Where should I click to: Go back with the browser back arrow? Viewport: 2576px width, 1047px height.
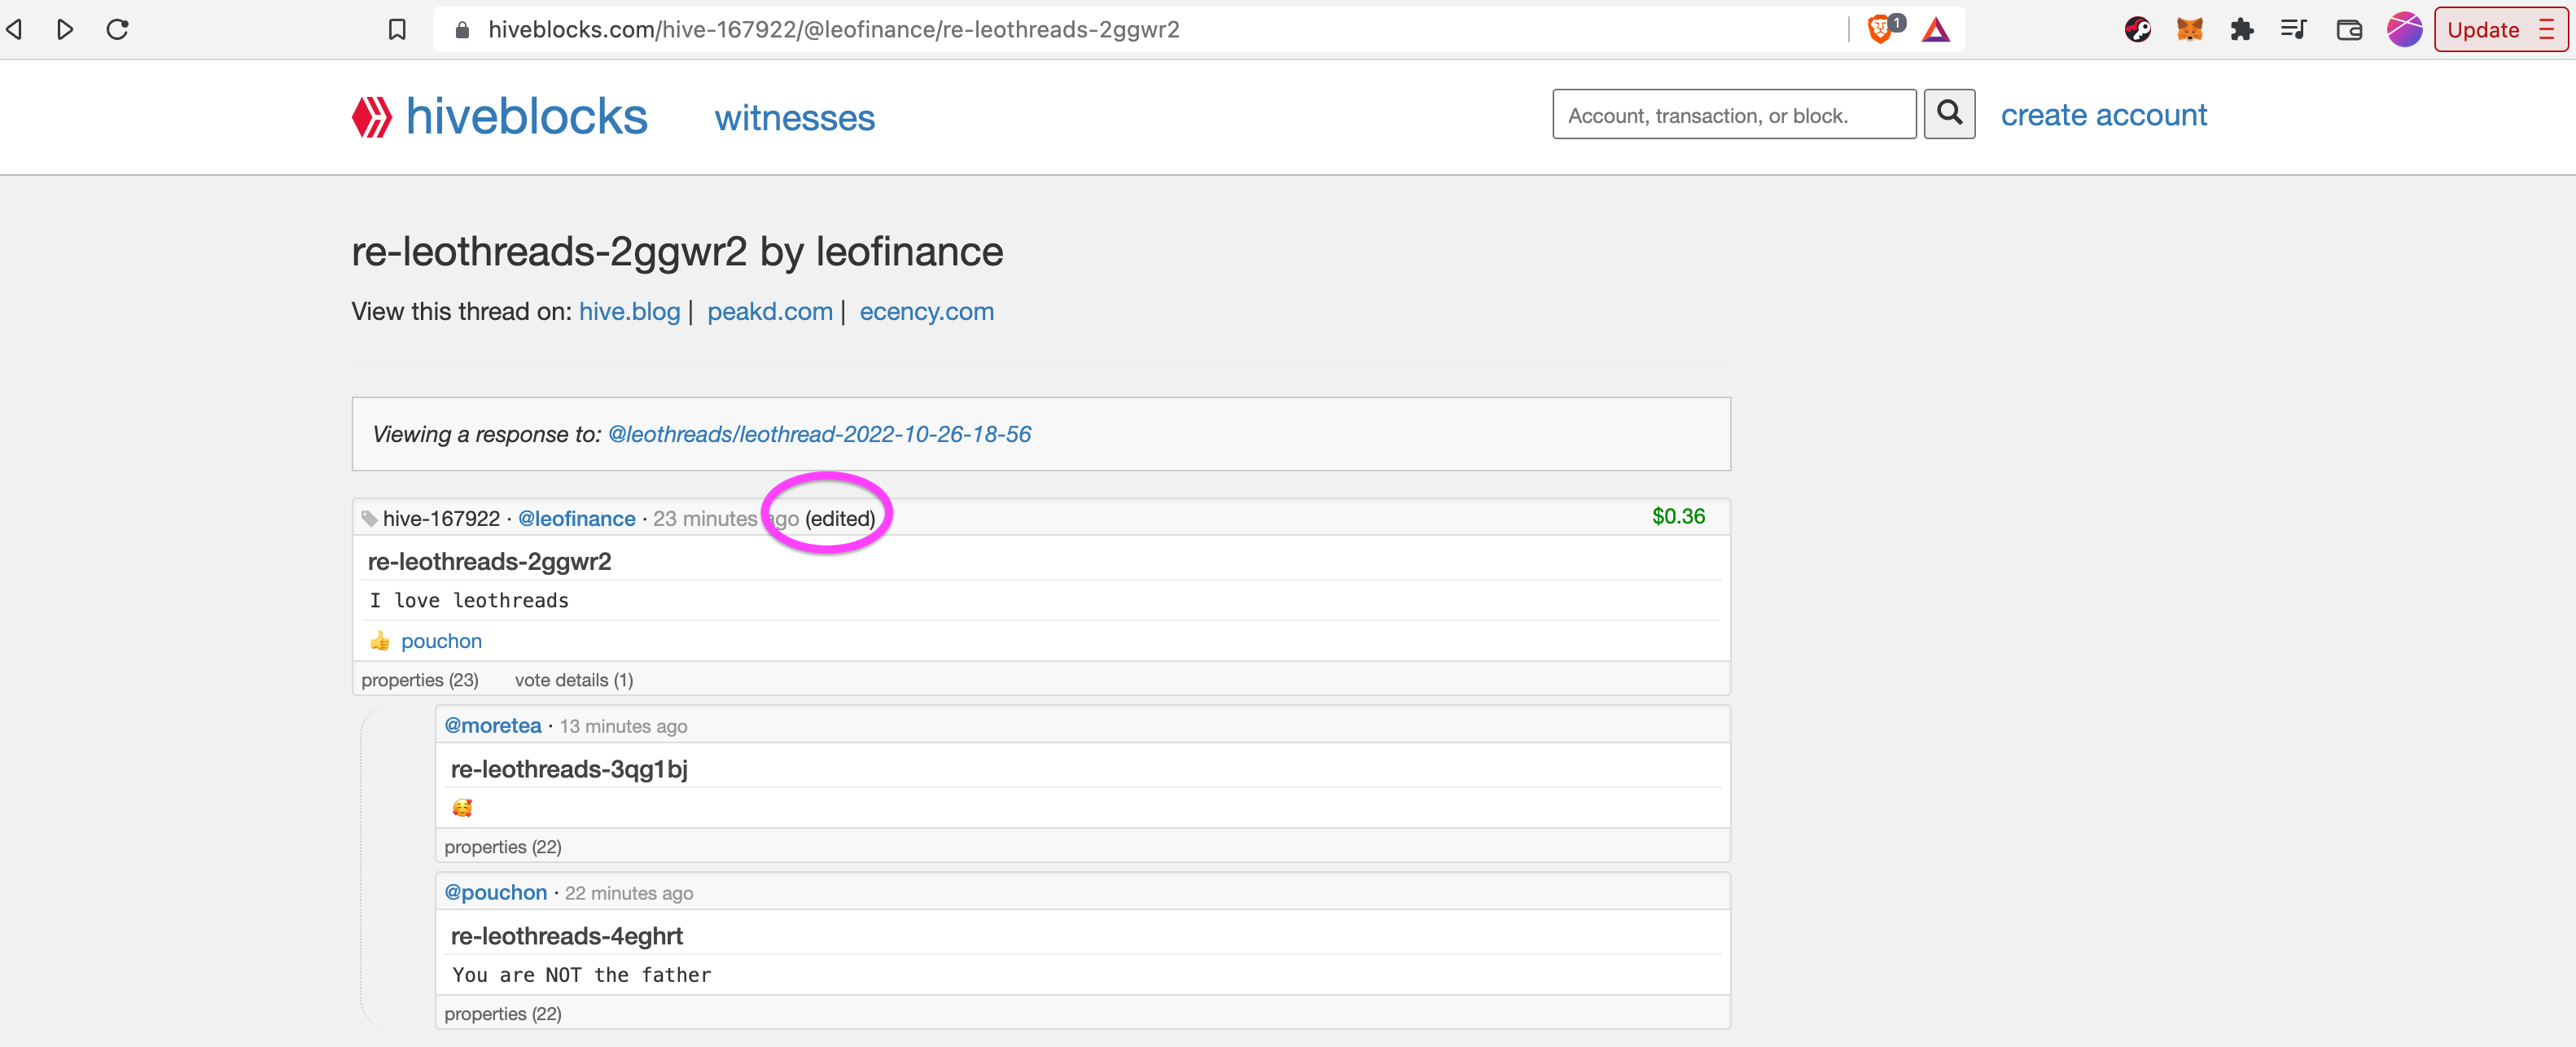15,30
